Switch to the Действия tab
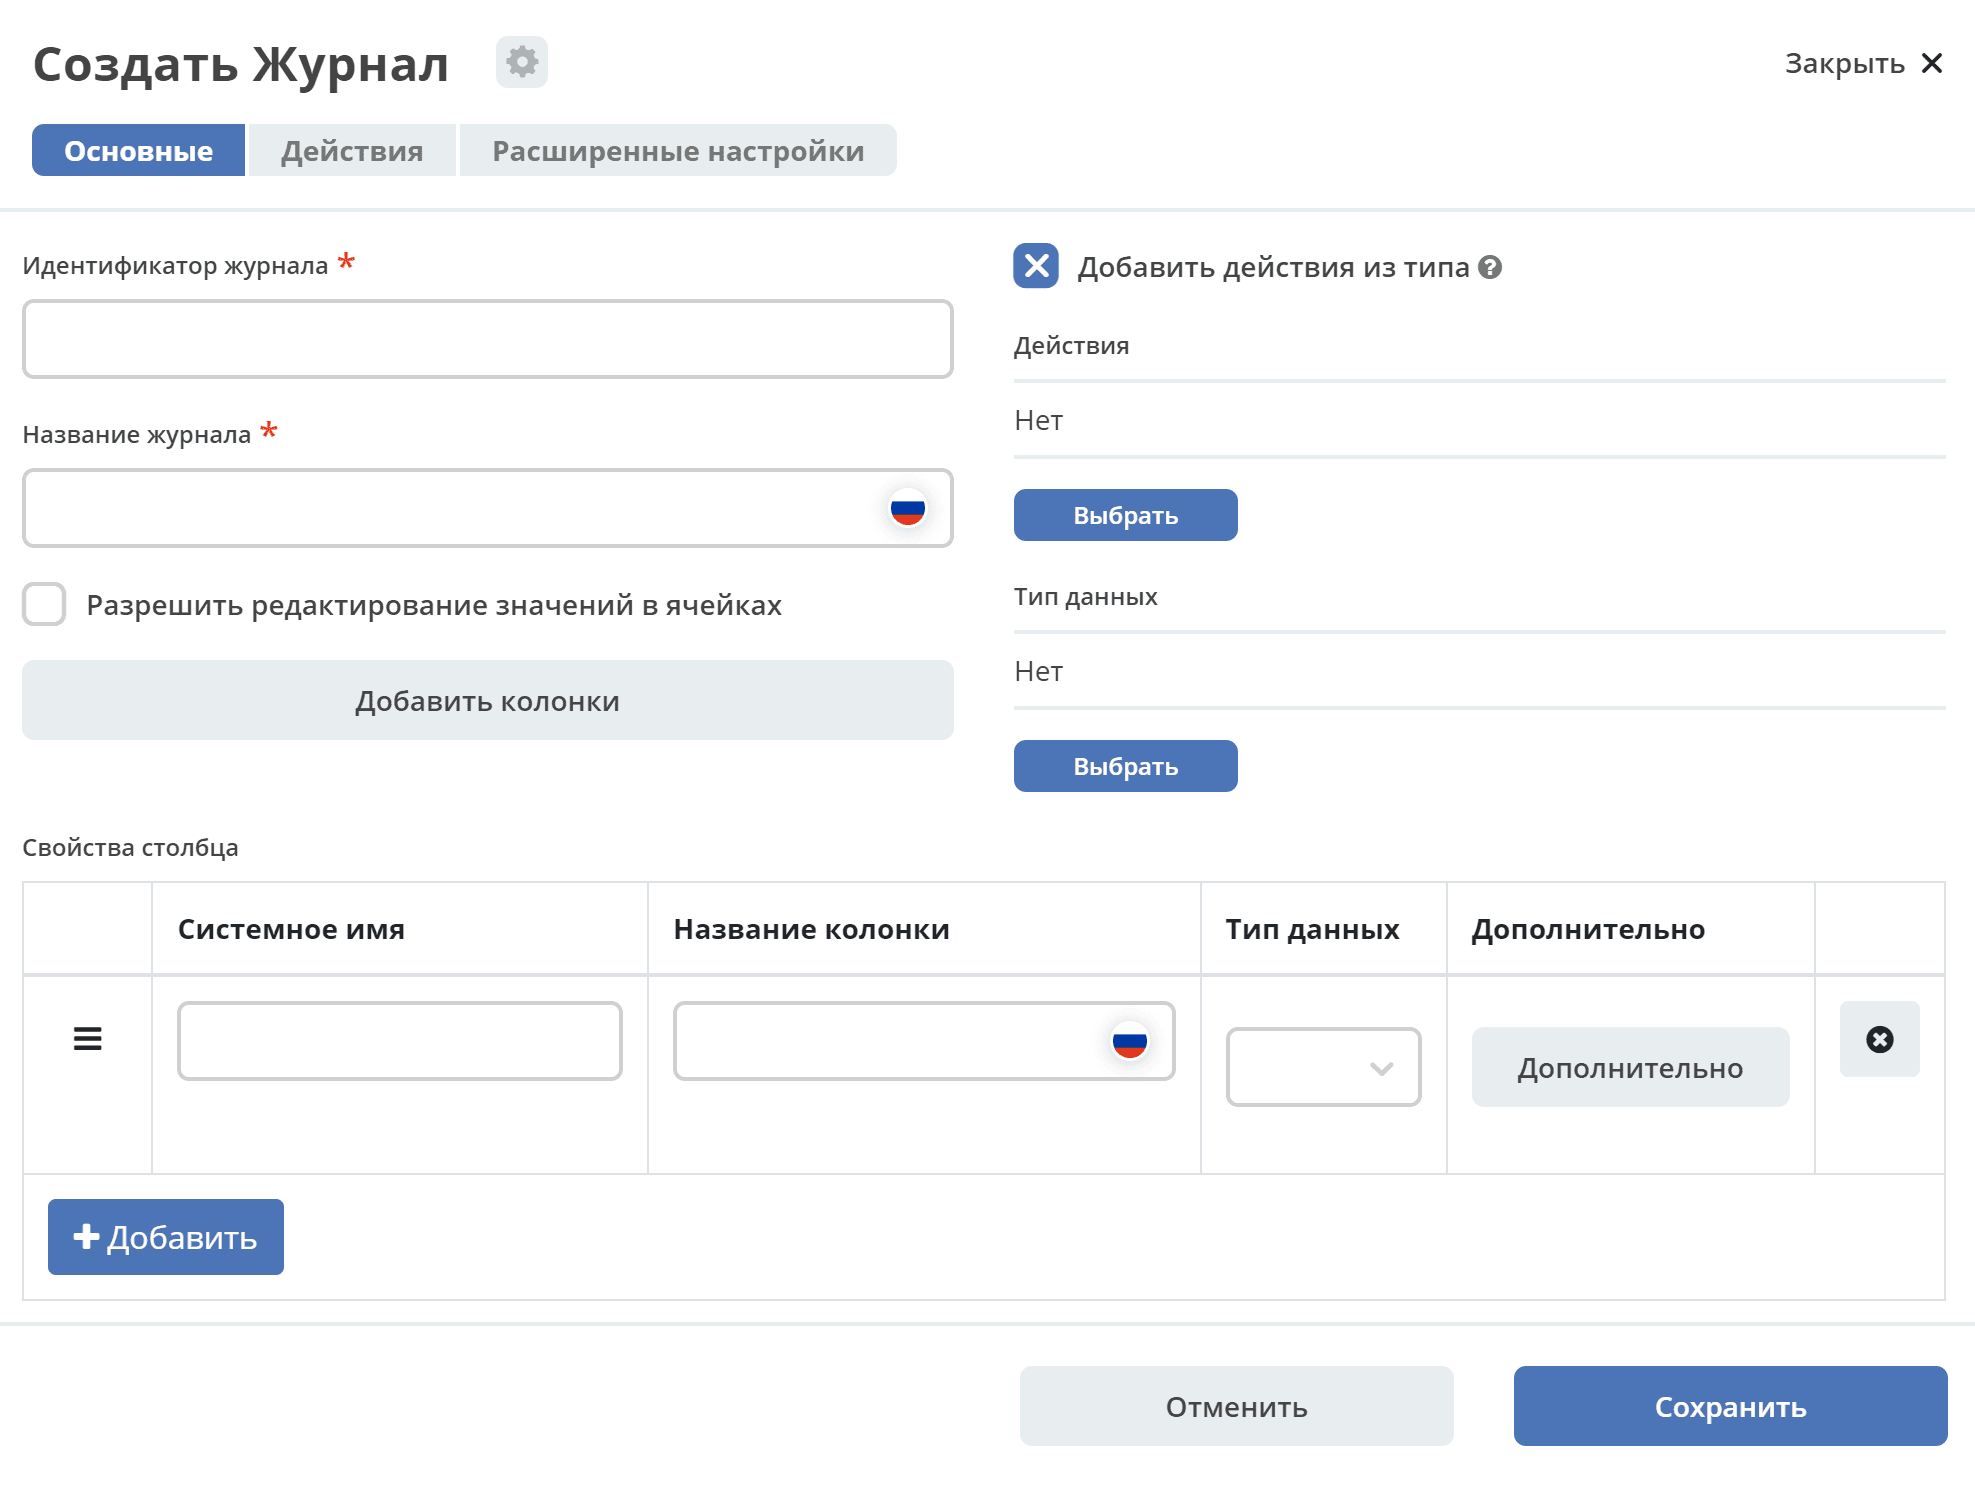Image resolution: width=1975 pixels, height=1489 pixels. (x=352, y=150)
